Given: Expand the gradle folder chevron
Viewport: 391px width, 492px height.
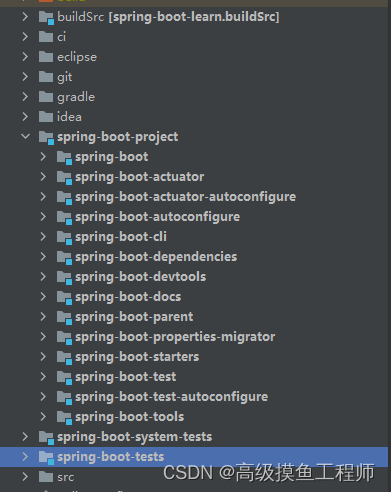Looking at the screenshot, I should pos(25,97).
